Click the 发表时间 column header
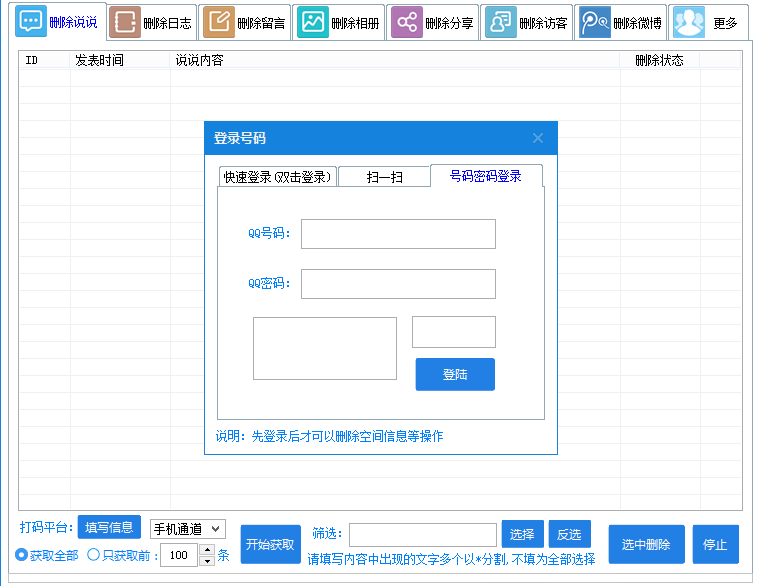759x586 pixels. tap(120, 60)
